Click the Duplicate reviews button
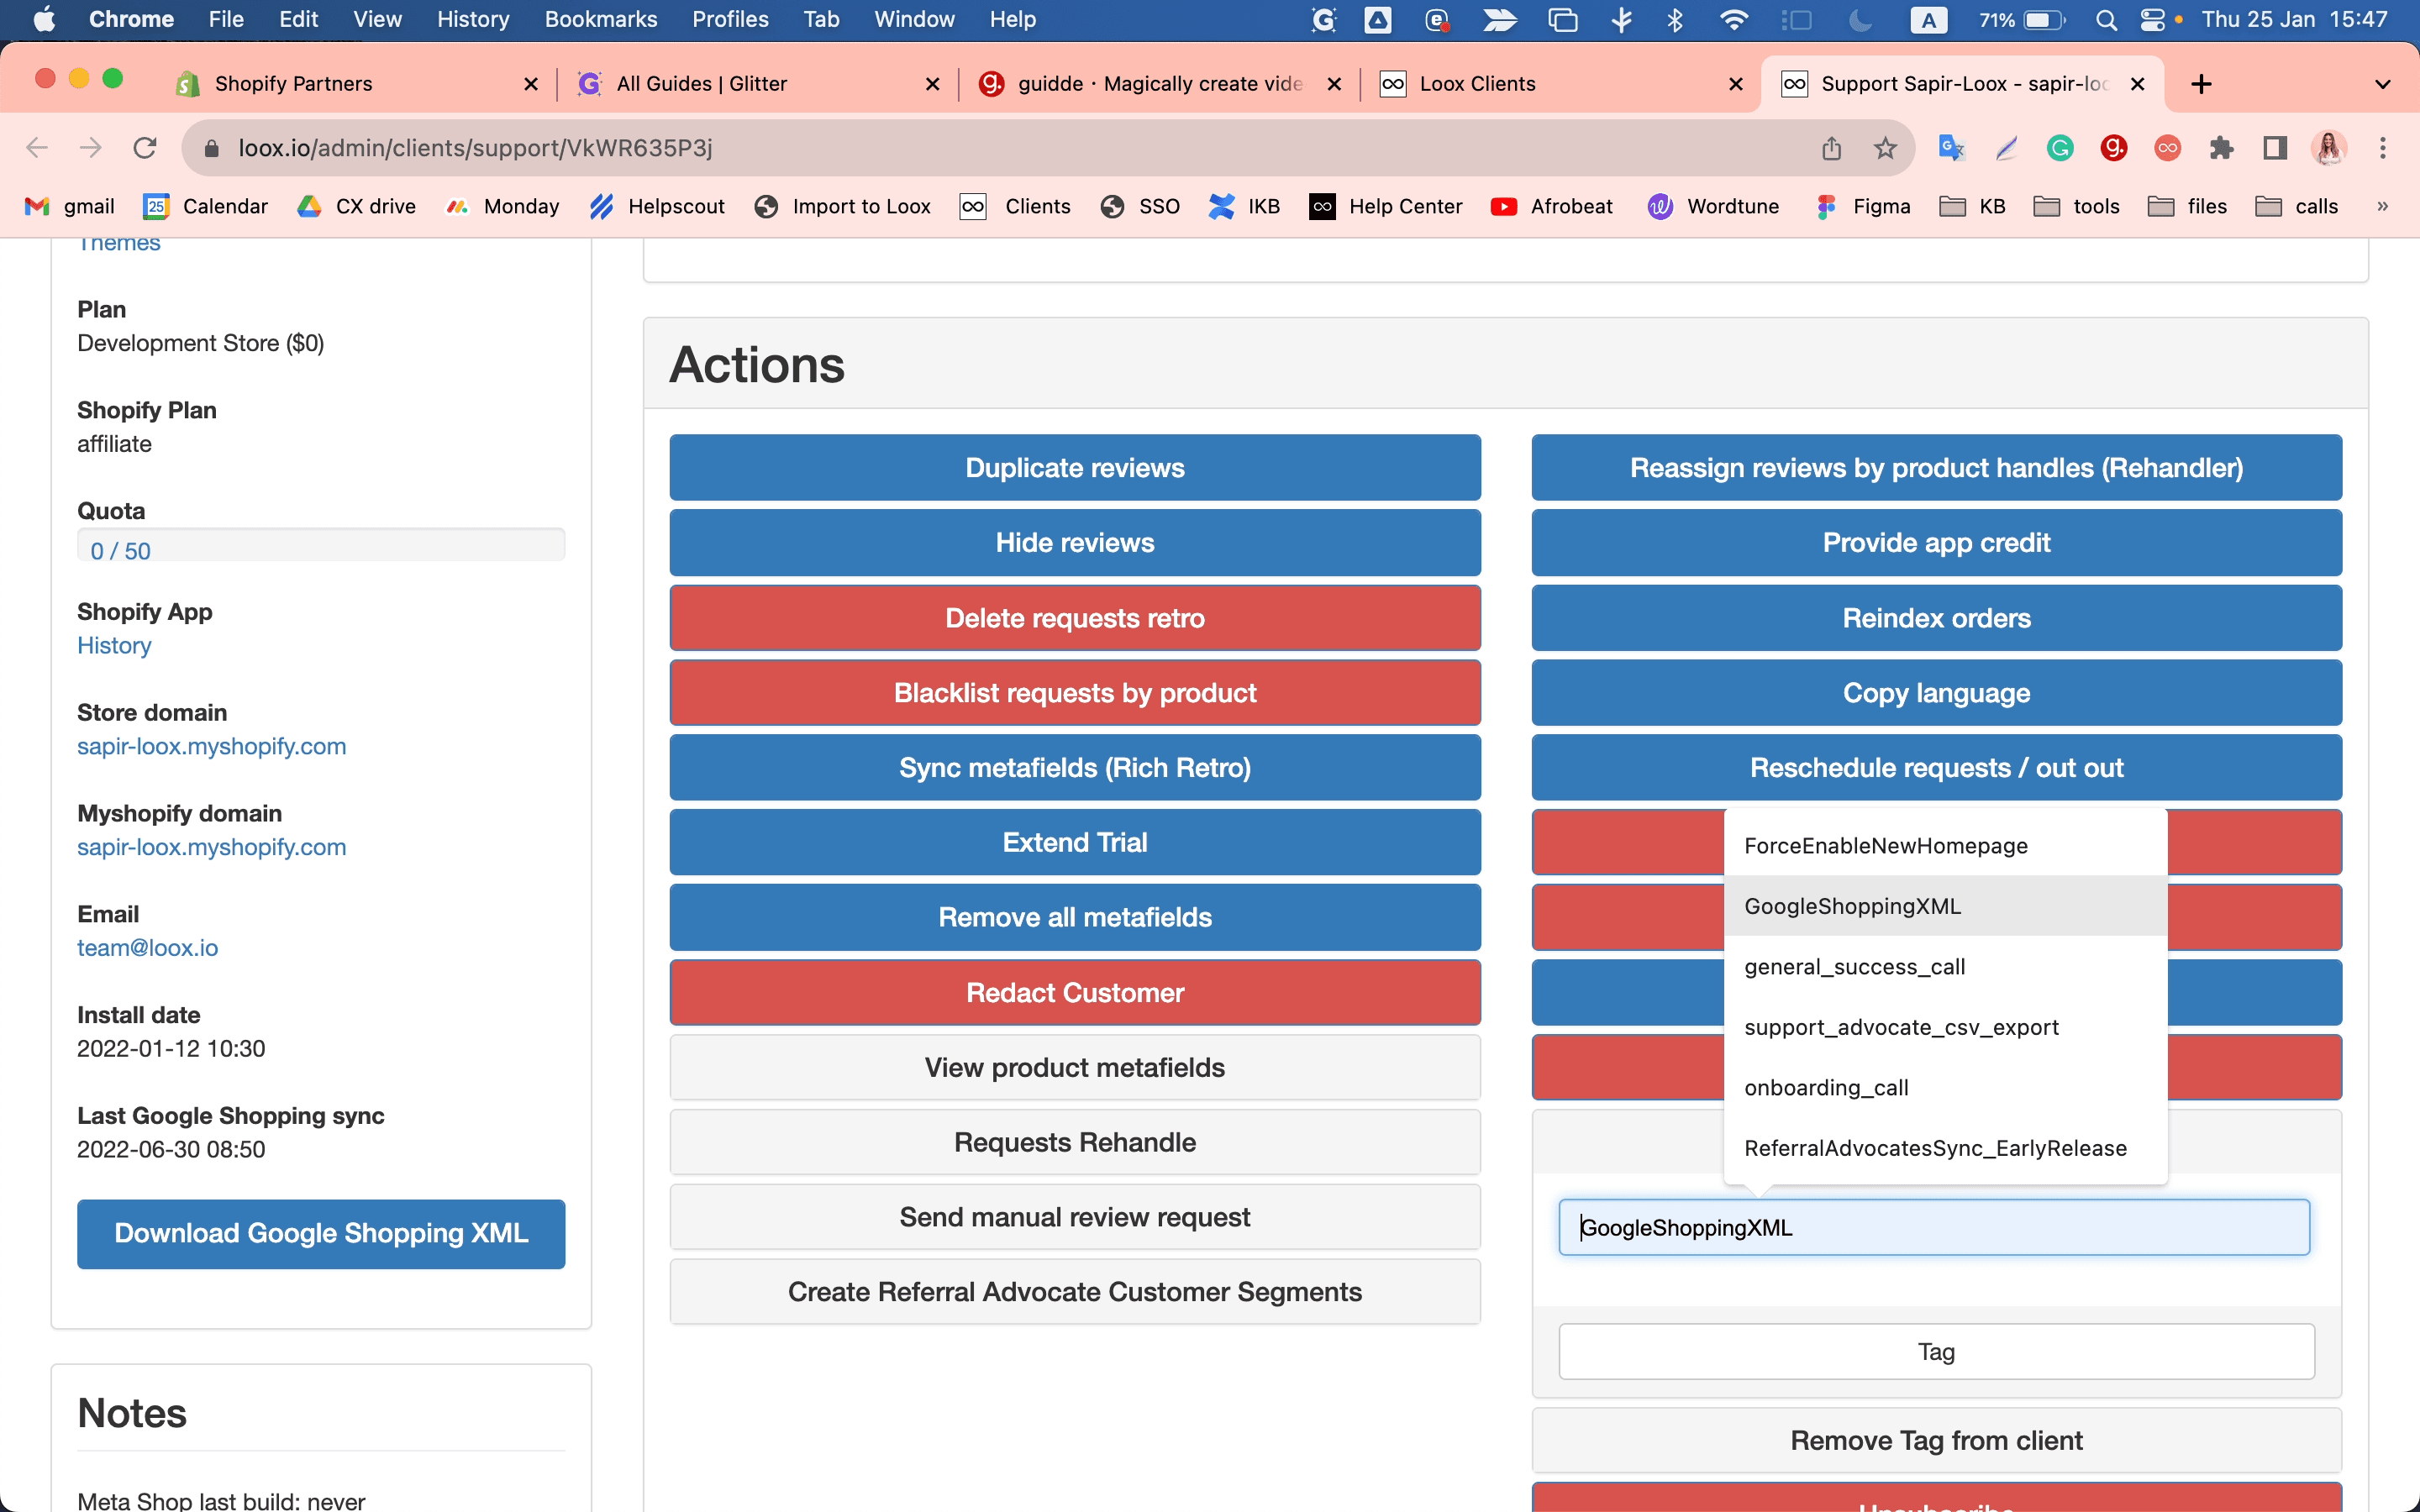This screenshot has height=1512, width=2420. click(x=1075, y=467)
